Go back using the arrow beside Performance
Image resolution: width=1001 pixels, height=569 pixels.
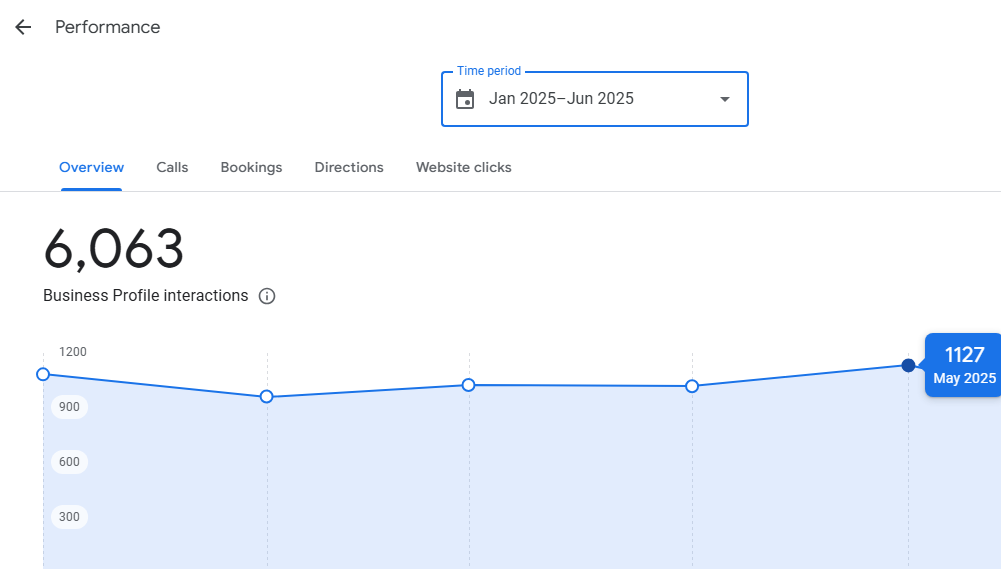[23, 27]
